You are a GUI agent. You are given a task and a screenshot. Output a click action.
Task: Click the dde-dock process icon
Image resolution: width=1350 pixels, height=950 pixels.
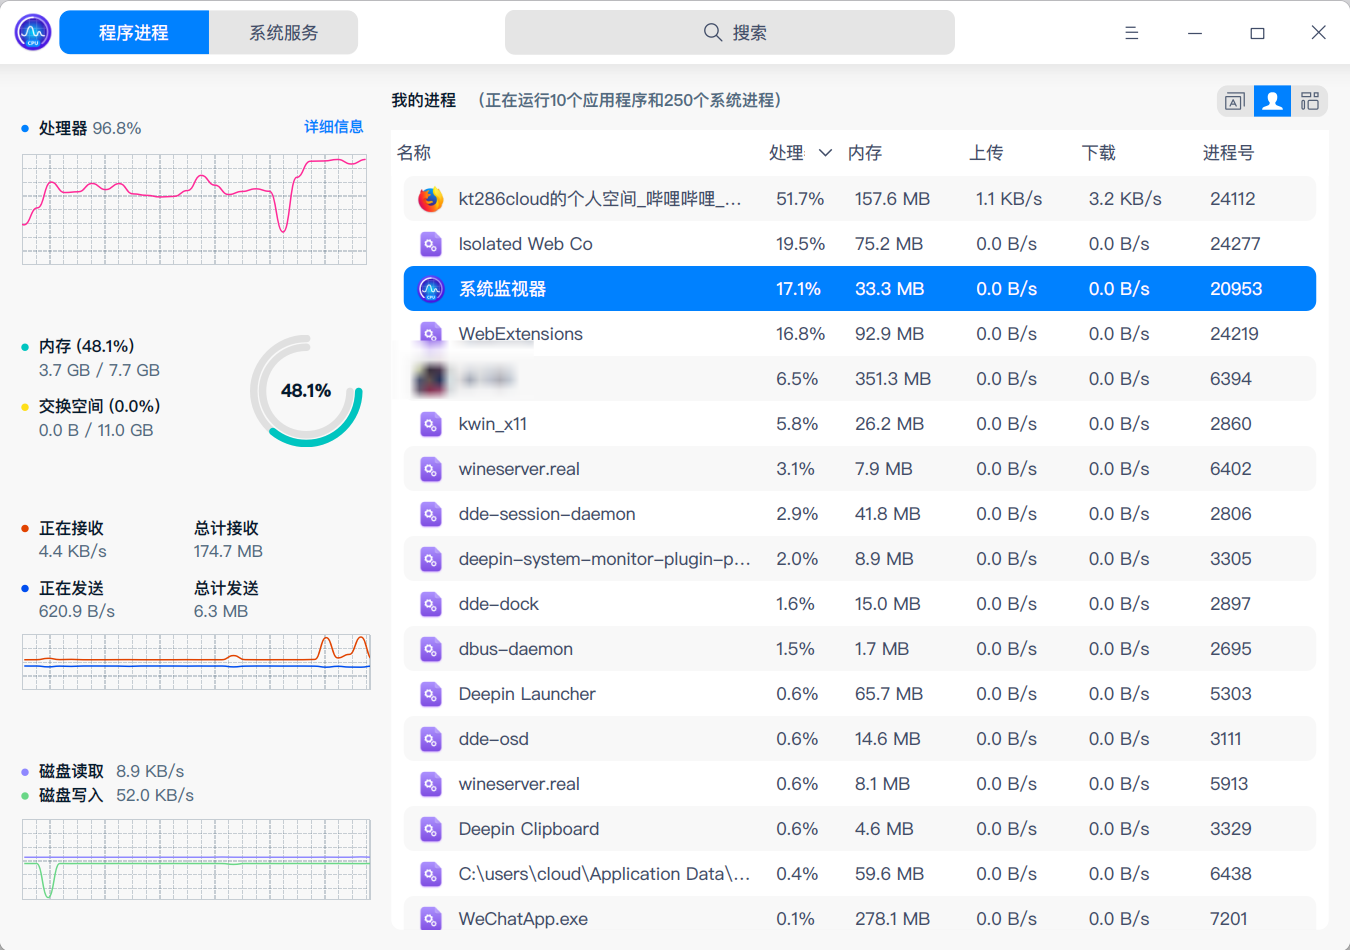(430, 603)
